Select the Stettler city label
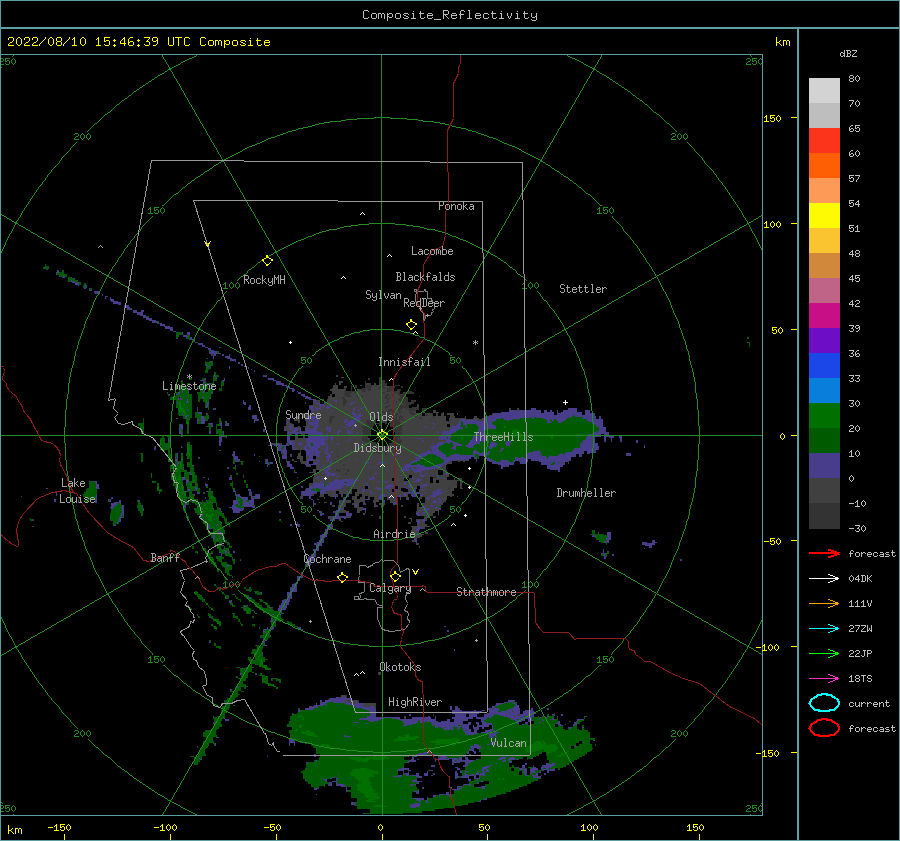 (x=583, y=289)
